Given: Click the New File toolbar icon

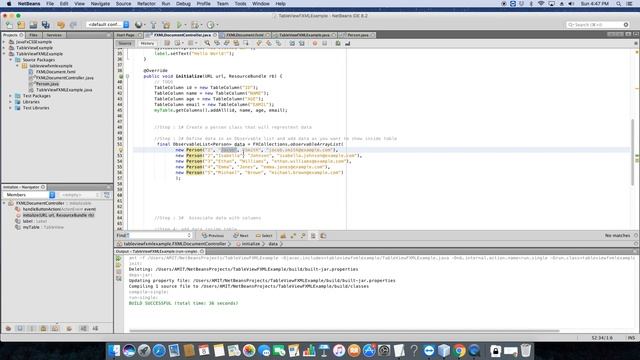Looking at the screenshot, I should (9, 25).
